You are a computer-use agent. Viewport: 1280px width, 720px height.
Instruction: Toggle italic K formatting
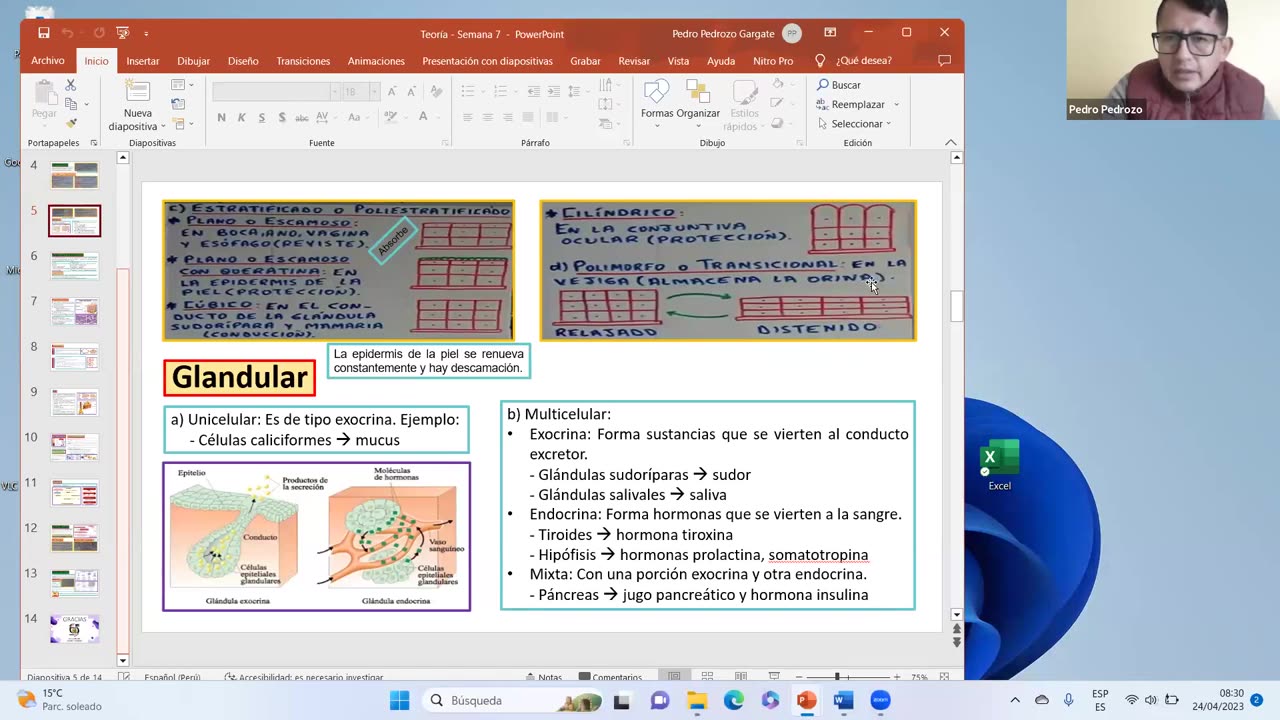pyautogui.click(x=241, y=117)
